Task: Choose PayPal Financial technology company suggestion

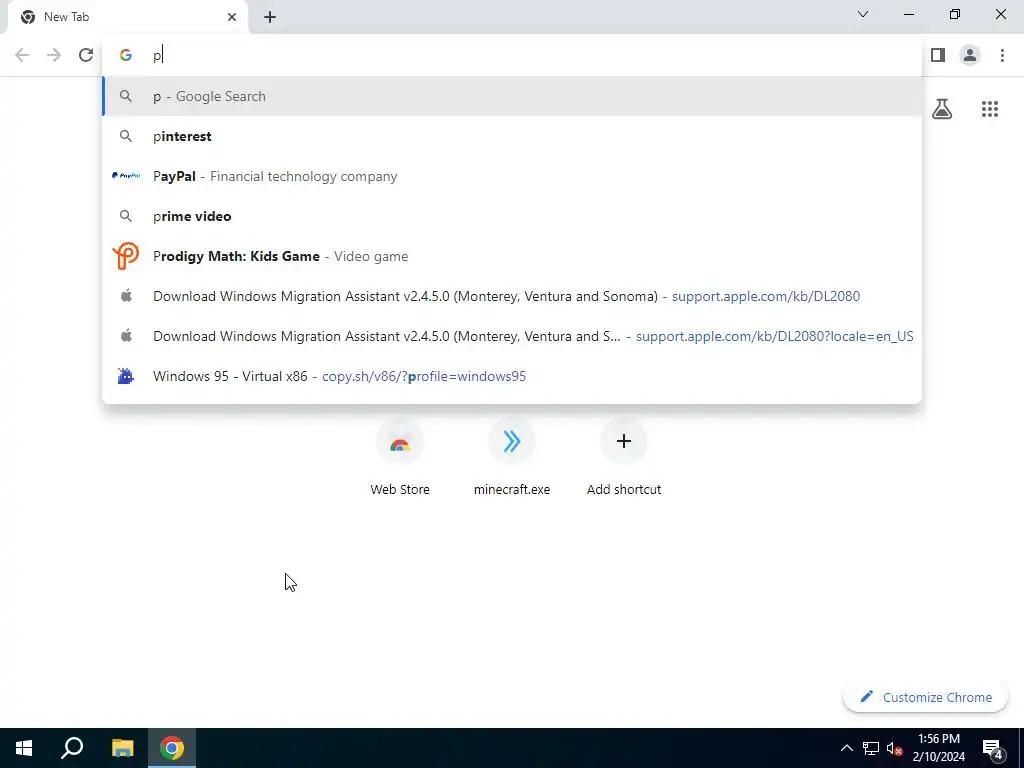Action: (x=512, y=176)
